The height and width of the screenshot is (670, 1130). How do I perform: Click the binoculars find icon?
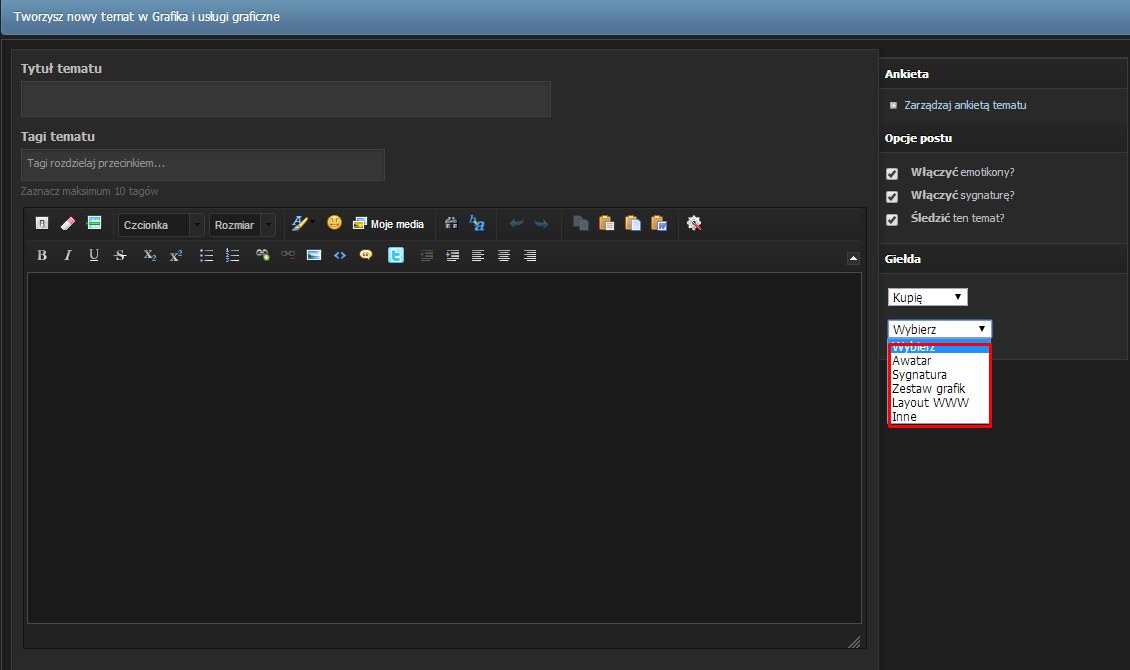pyautogui.click(x=451, y=223)
